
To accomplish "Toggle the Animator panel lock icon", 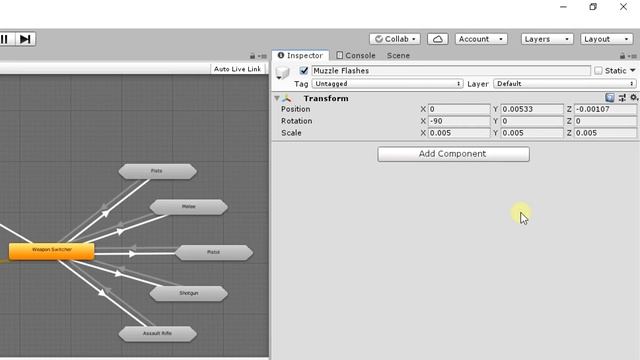I will pyautogui.click(x=252, y=56).
